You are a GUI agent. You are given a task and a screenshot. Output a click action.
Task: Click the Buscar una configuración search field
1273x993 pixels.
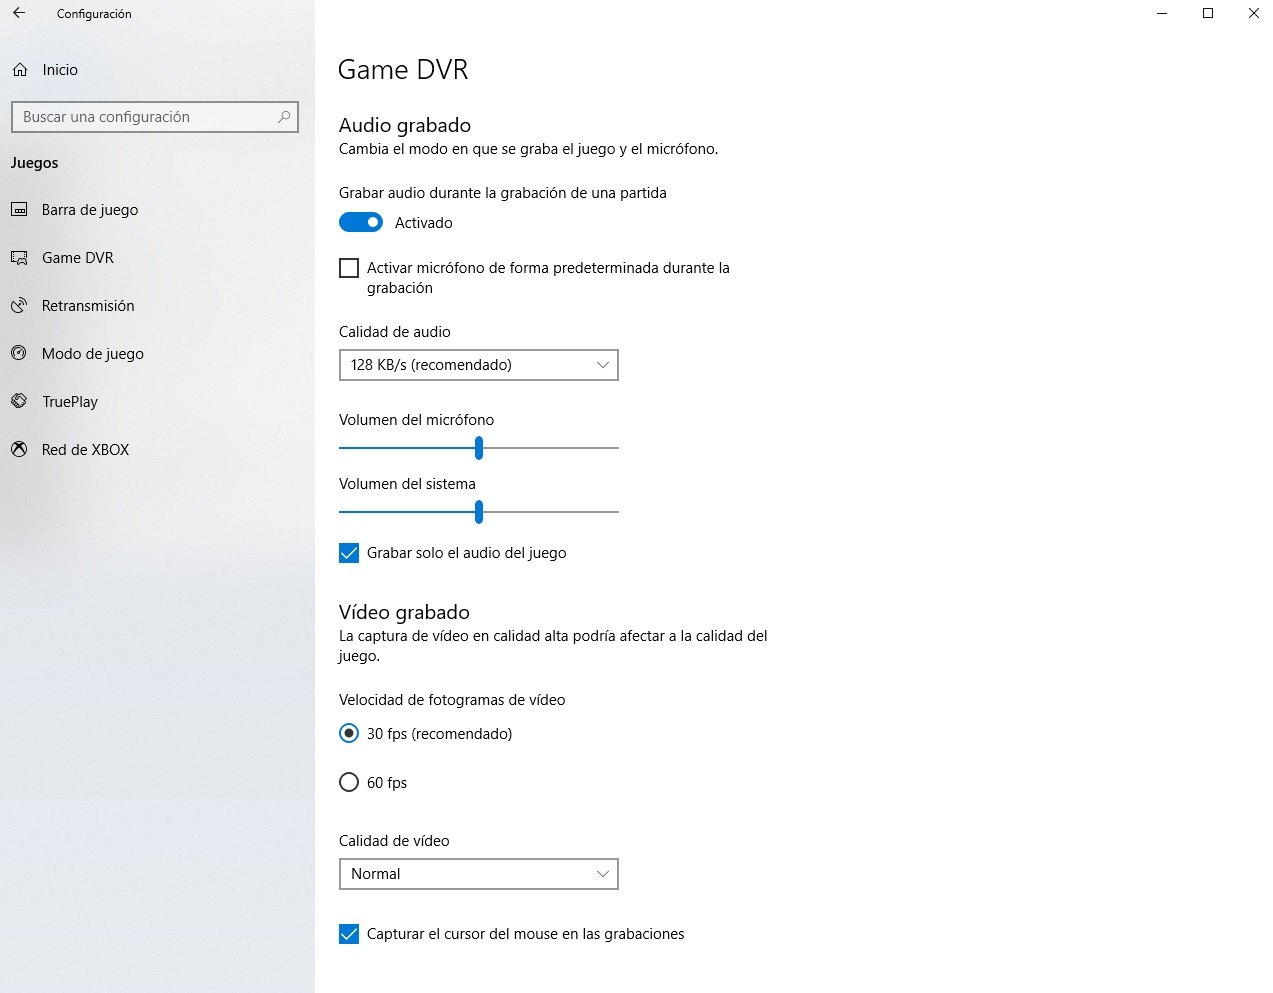coord(145,117)
